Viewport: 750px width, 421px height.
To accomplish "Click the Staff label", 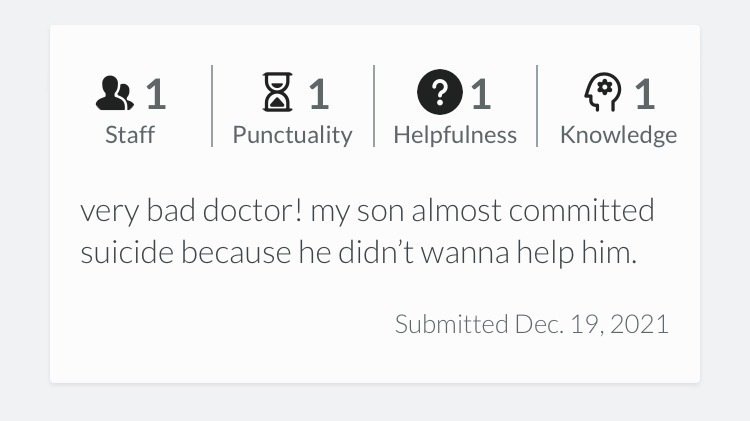I will coord(130,135).
